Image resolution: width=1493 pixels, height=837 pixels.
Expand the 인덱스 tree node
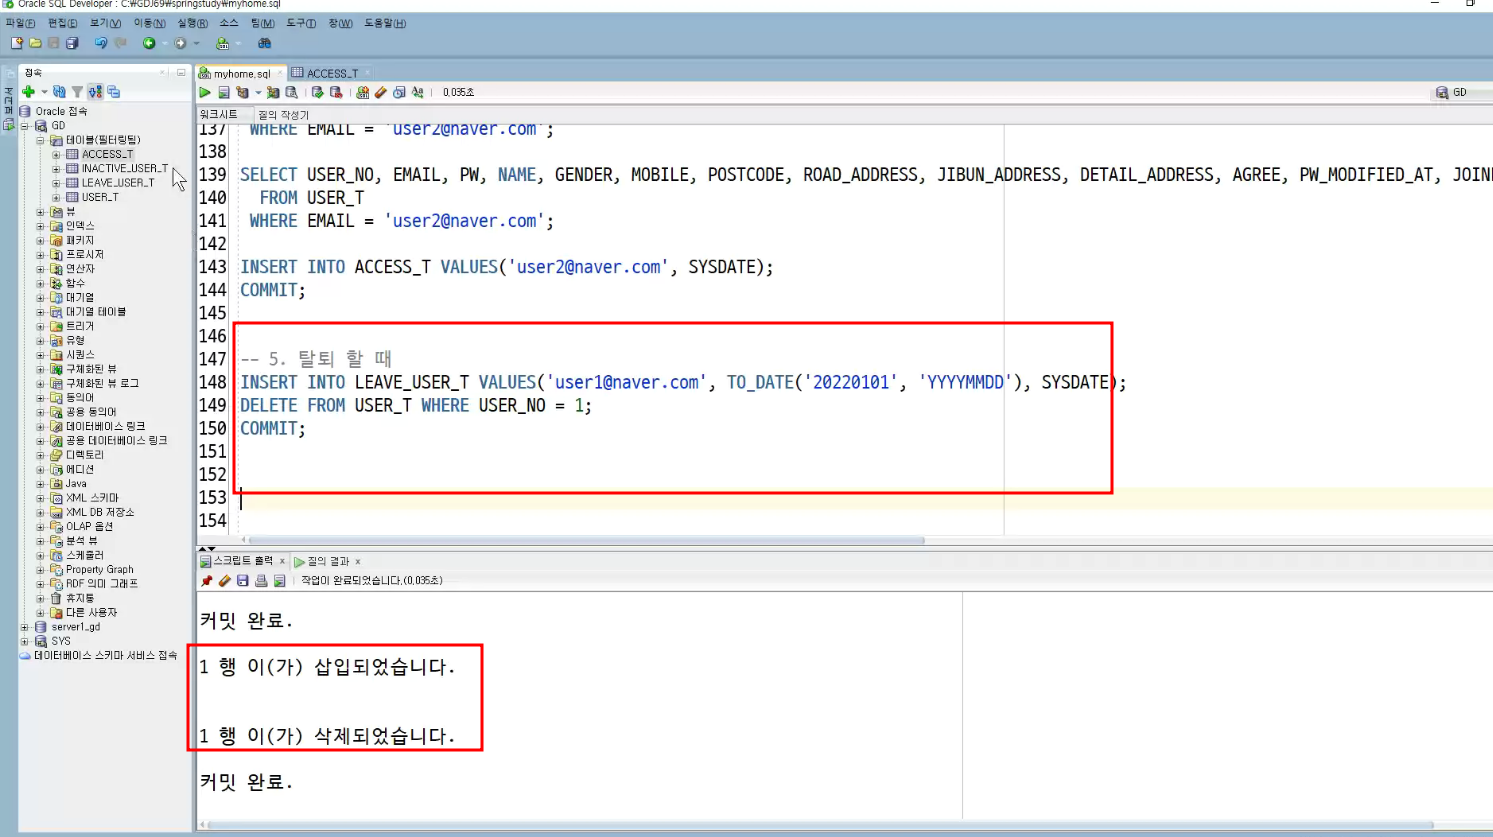41,226
